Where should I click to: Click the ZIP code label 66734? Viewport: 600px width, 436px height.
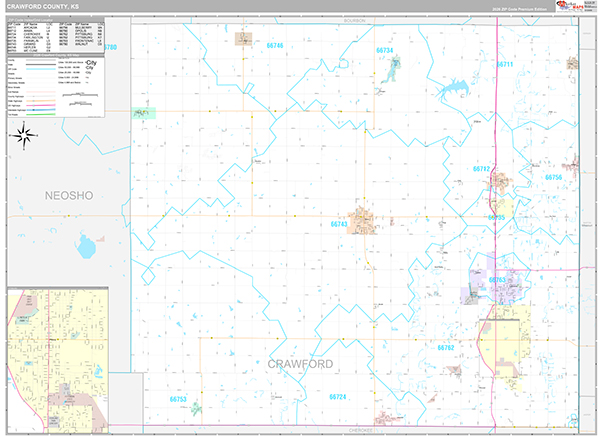point(385,51)
